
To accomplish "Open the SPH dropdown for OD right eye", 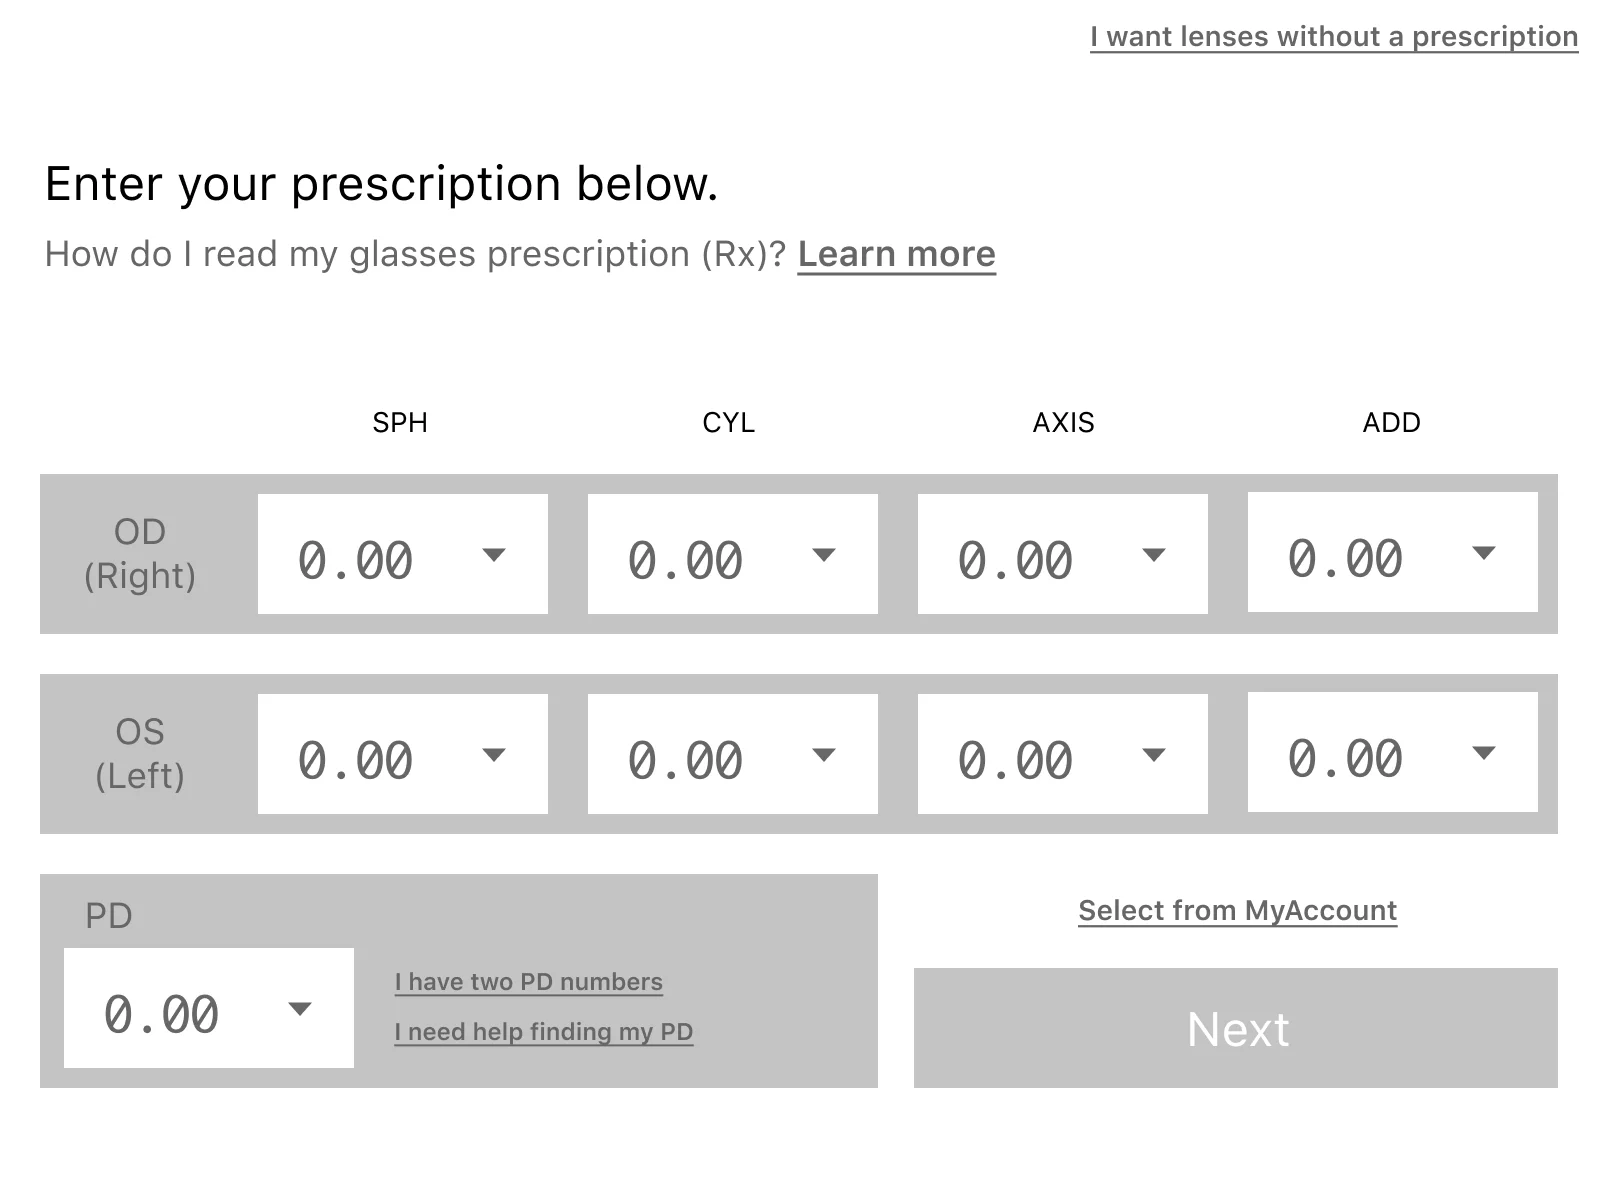I will pos(496,553).
